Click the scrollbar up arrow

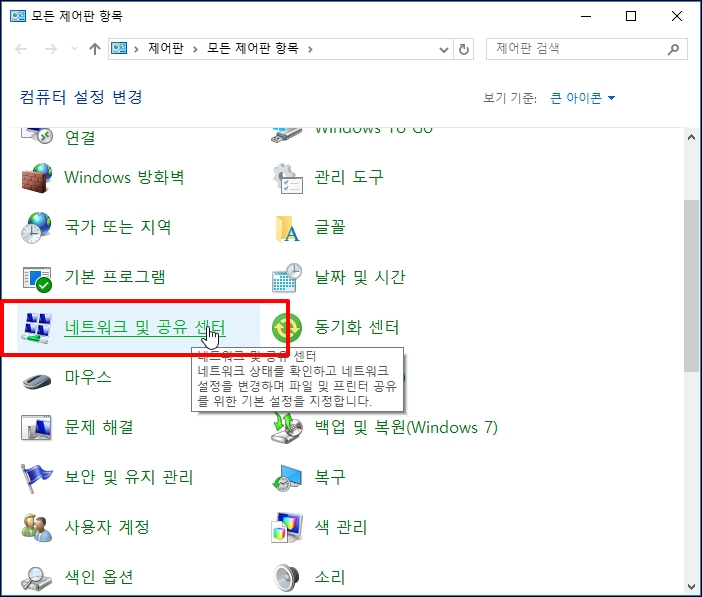click(x=691, y=137)
